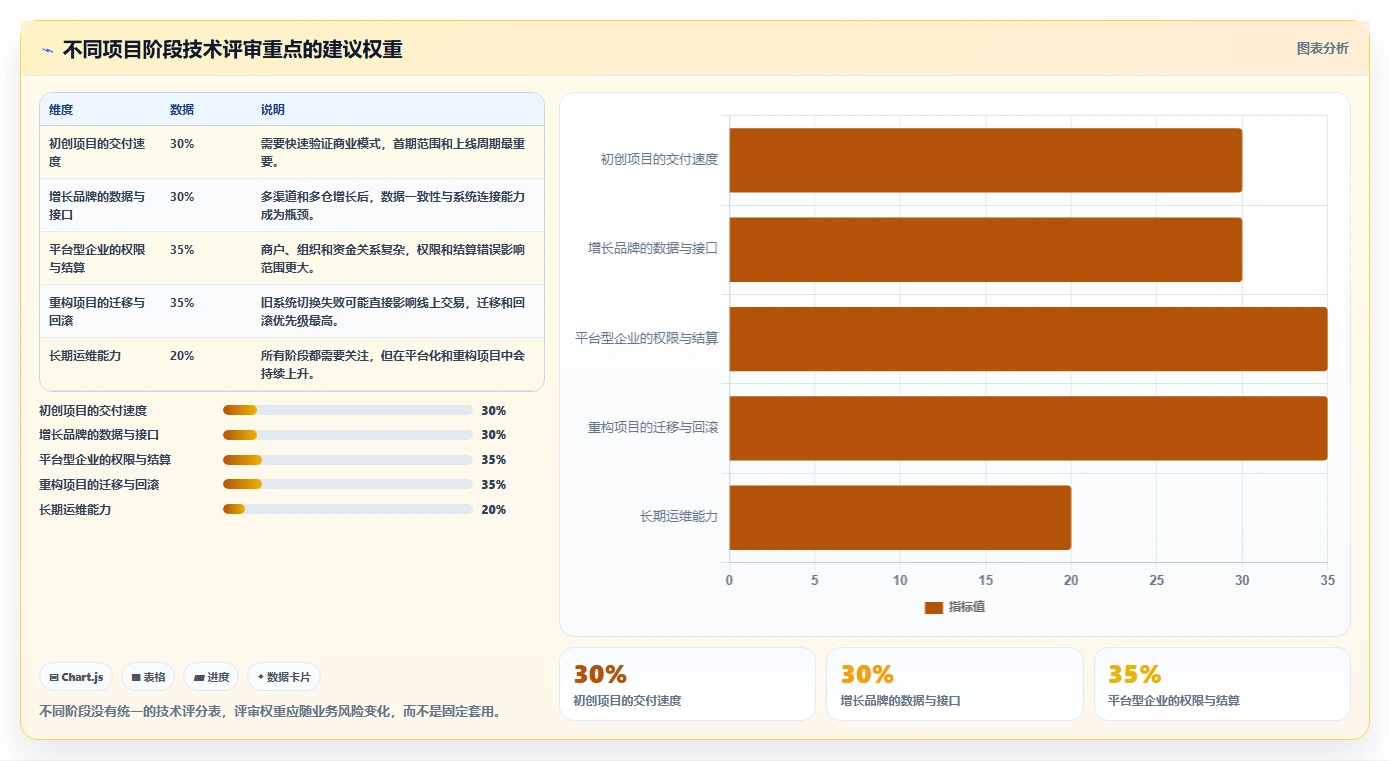1390x761 pixels.
Task: Click y-axis label 重构项目的迁移与回滚 in chart
Action: click(x=653, y=428)
